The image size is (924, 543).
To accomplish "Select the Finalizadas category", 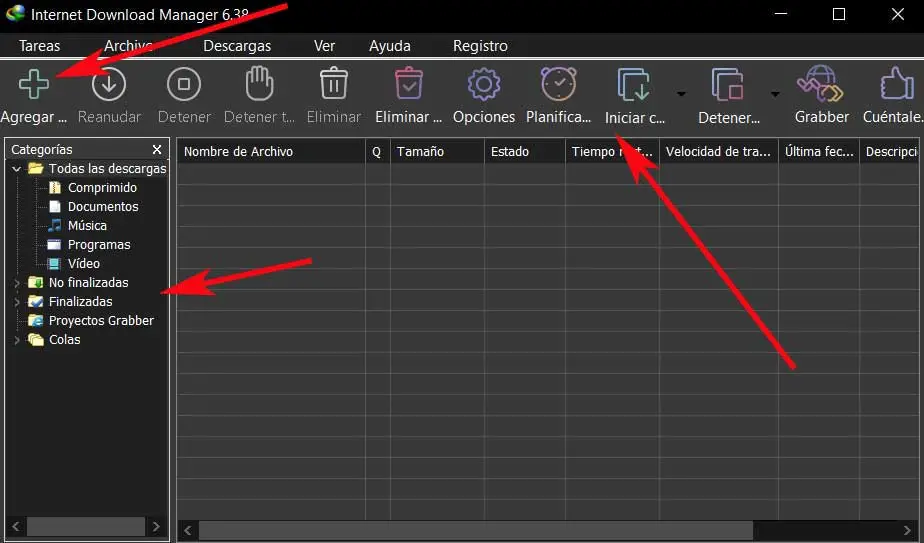I will click(x=80, y=301).
